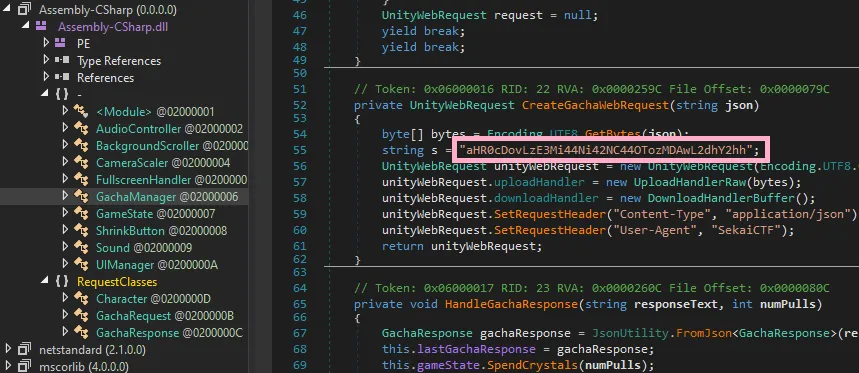Viewport: 859px width, 373px height.
Task: Click the RequestClasses namespace braces icon
Action: [x=62, y=282]
